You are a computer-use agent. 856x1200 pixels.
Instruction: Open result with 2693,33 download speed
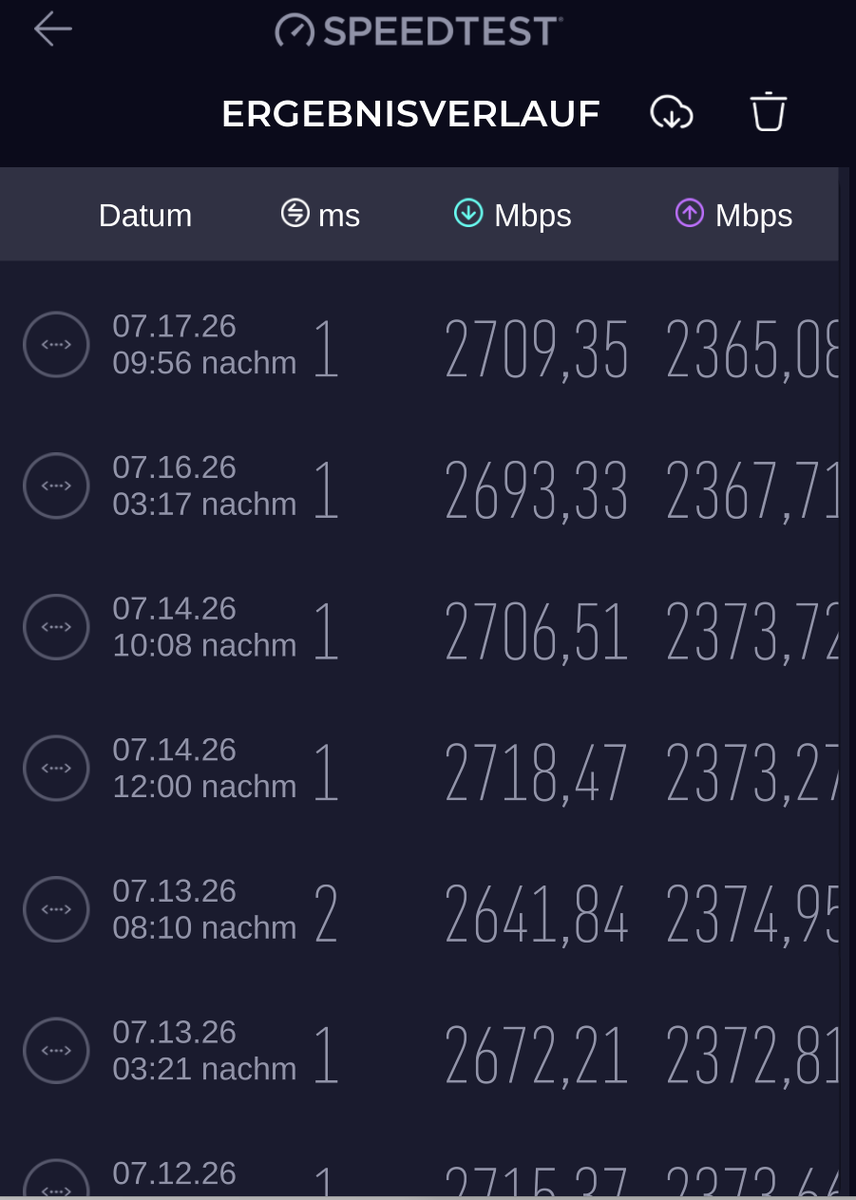pos(428,486)
